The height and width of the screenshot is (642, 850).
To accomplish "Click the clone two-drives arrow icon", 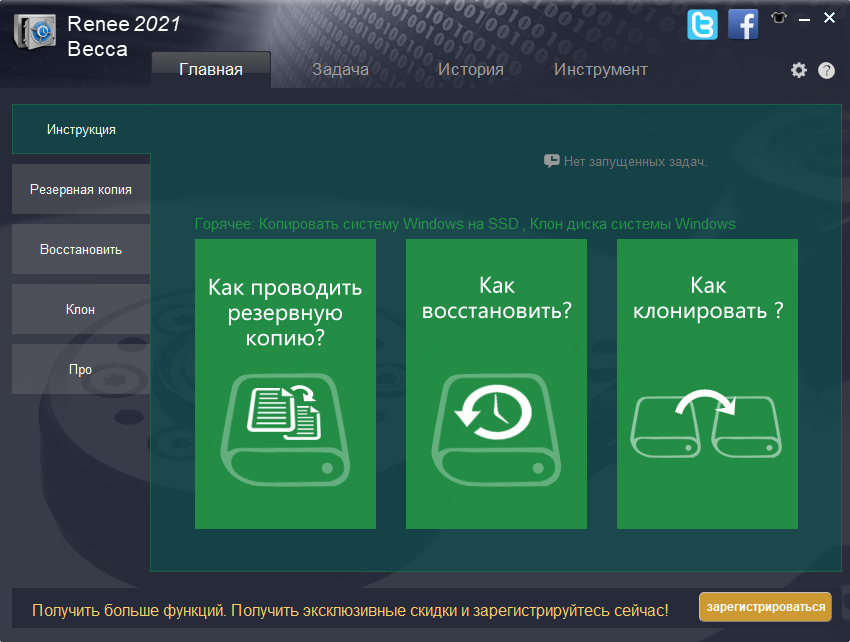I will [706, 423].
